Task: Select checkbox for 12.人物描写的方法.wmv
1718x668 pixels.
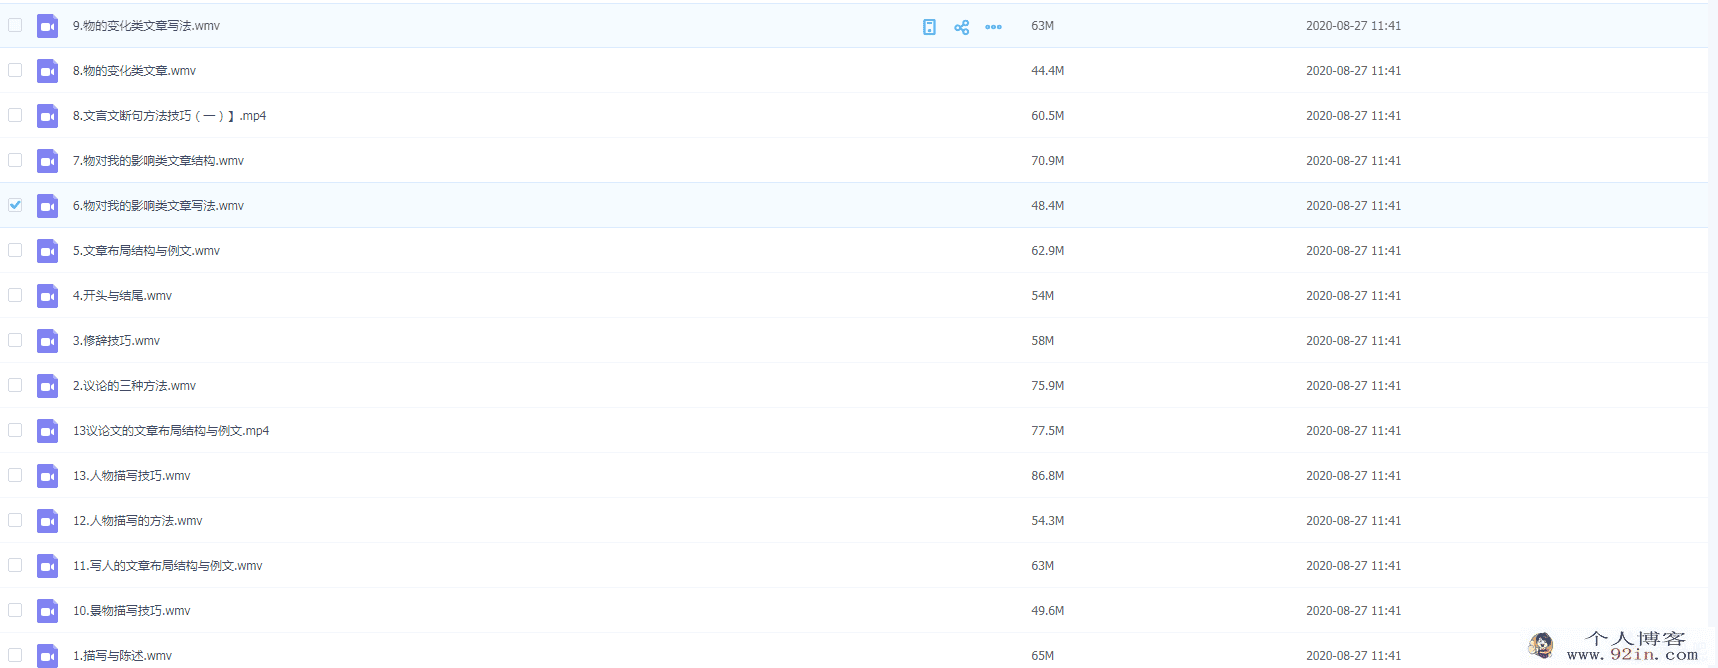Action: [x=15, y=520]
